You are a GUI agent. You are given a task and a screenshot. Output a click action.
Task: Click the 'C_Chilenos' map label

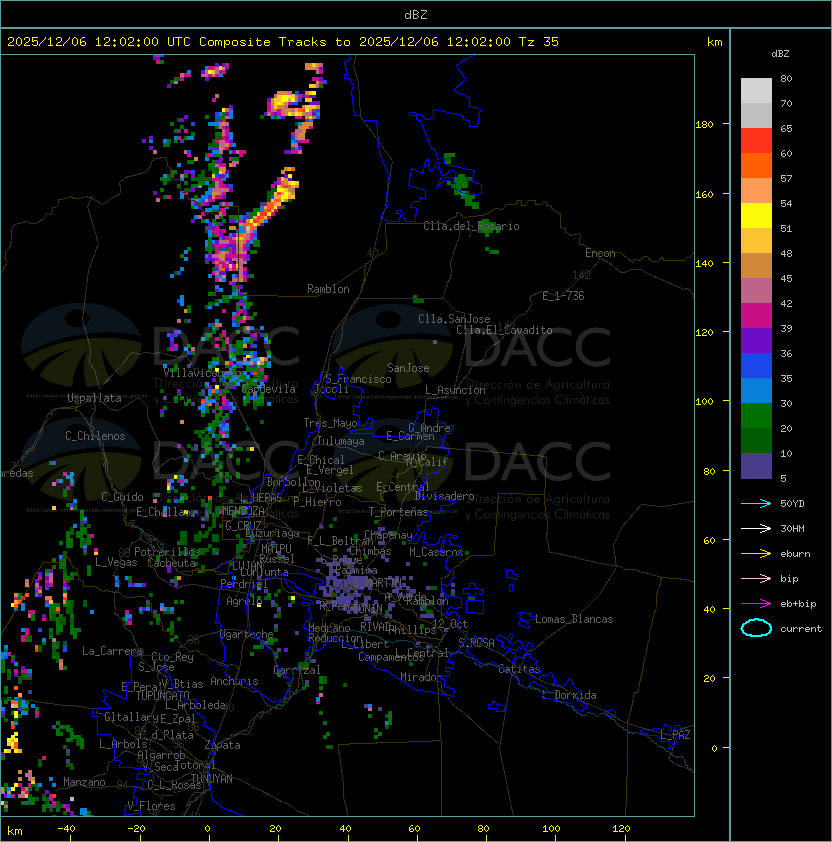(95, 436)
